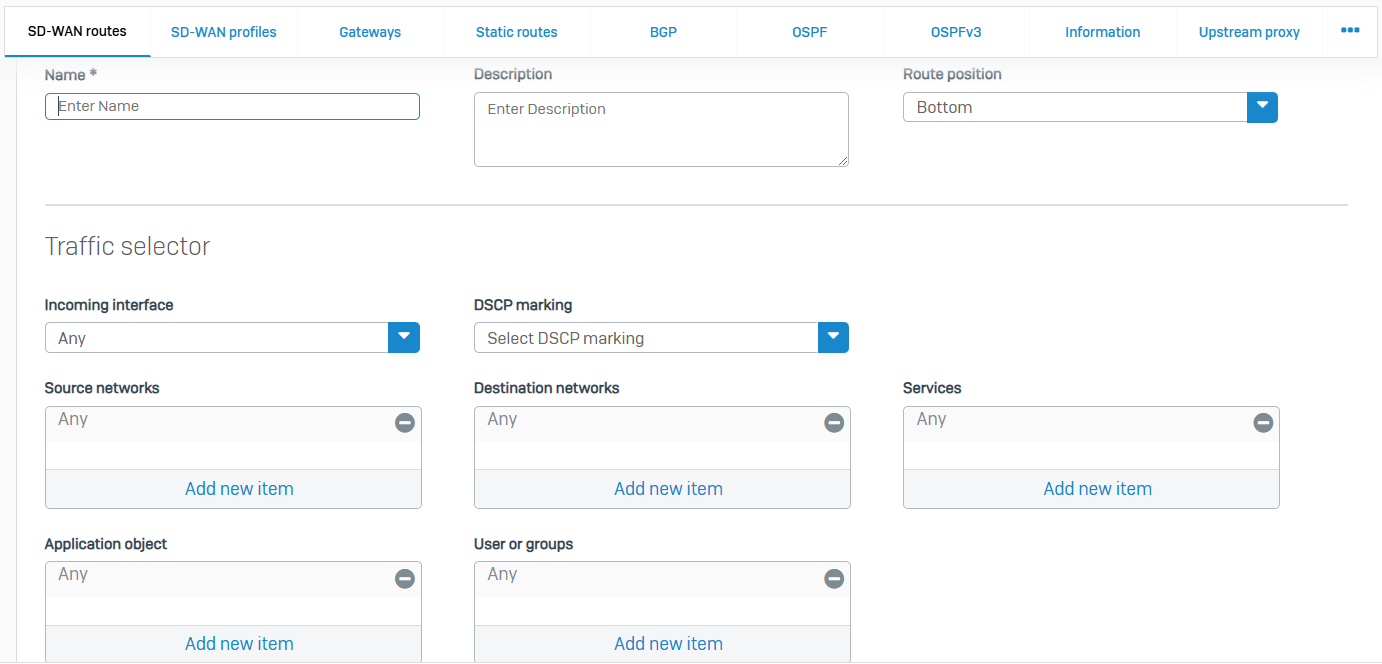
Task: Add new item to Destination networks
Action: (x=668, y=489)
